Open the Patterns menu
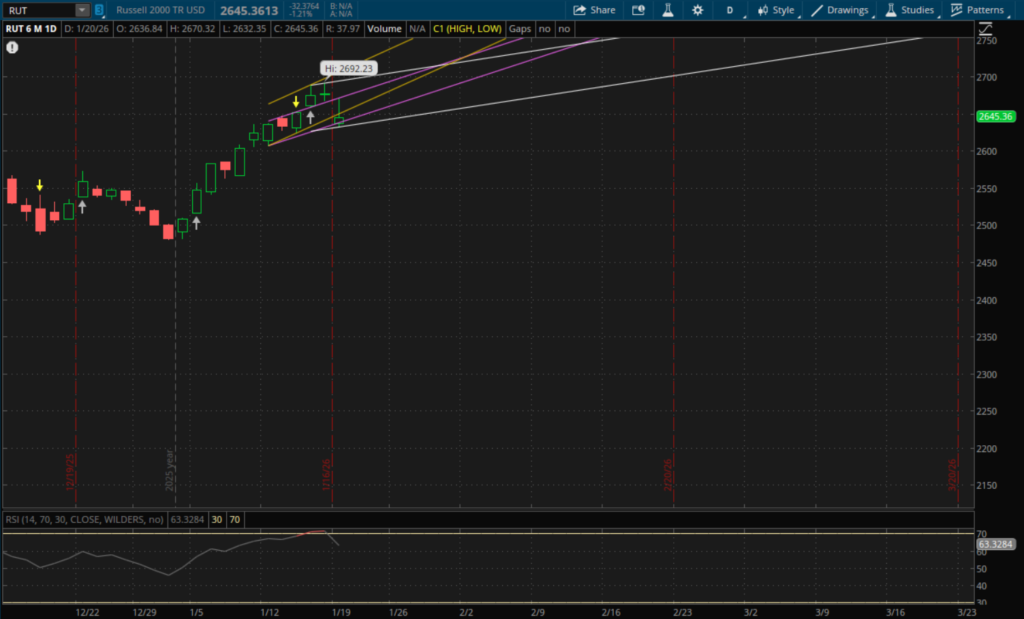Image resolution: width=1024 pixels, height=619 pixels. click(x=977, y=10)
